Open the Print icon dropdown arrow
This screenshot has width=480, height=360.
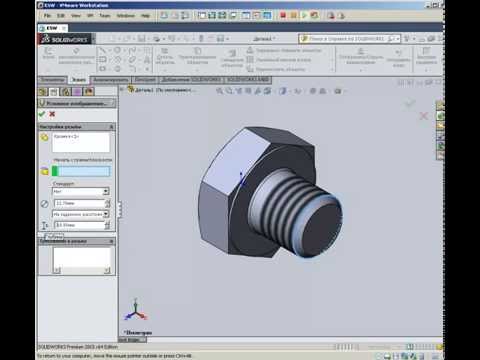[x=163, y=39]
